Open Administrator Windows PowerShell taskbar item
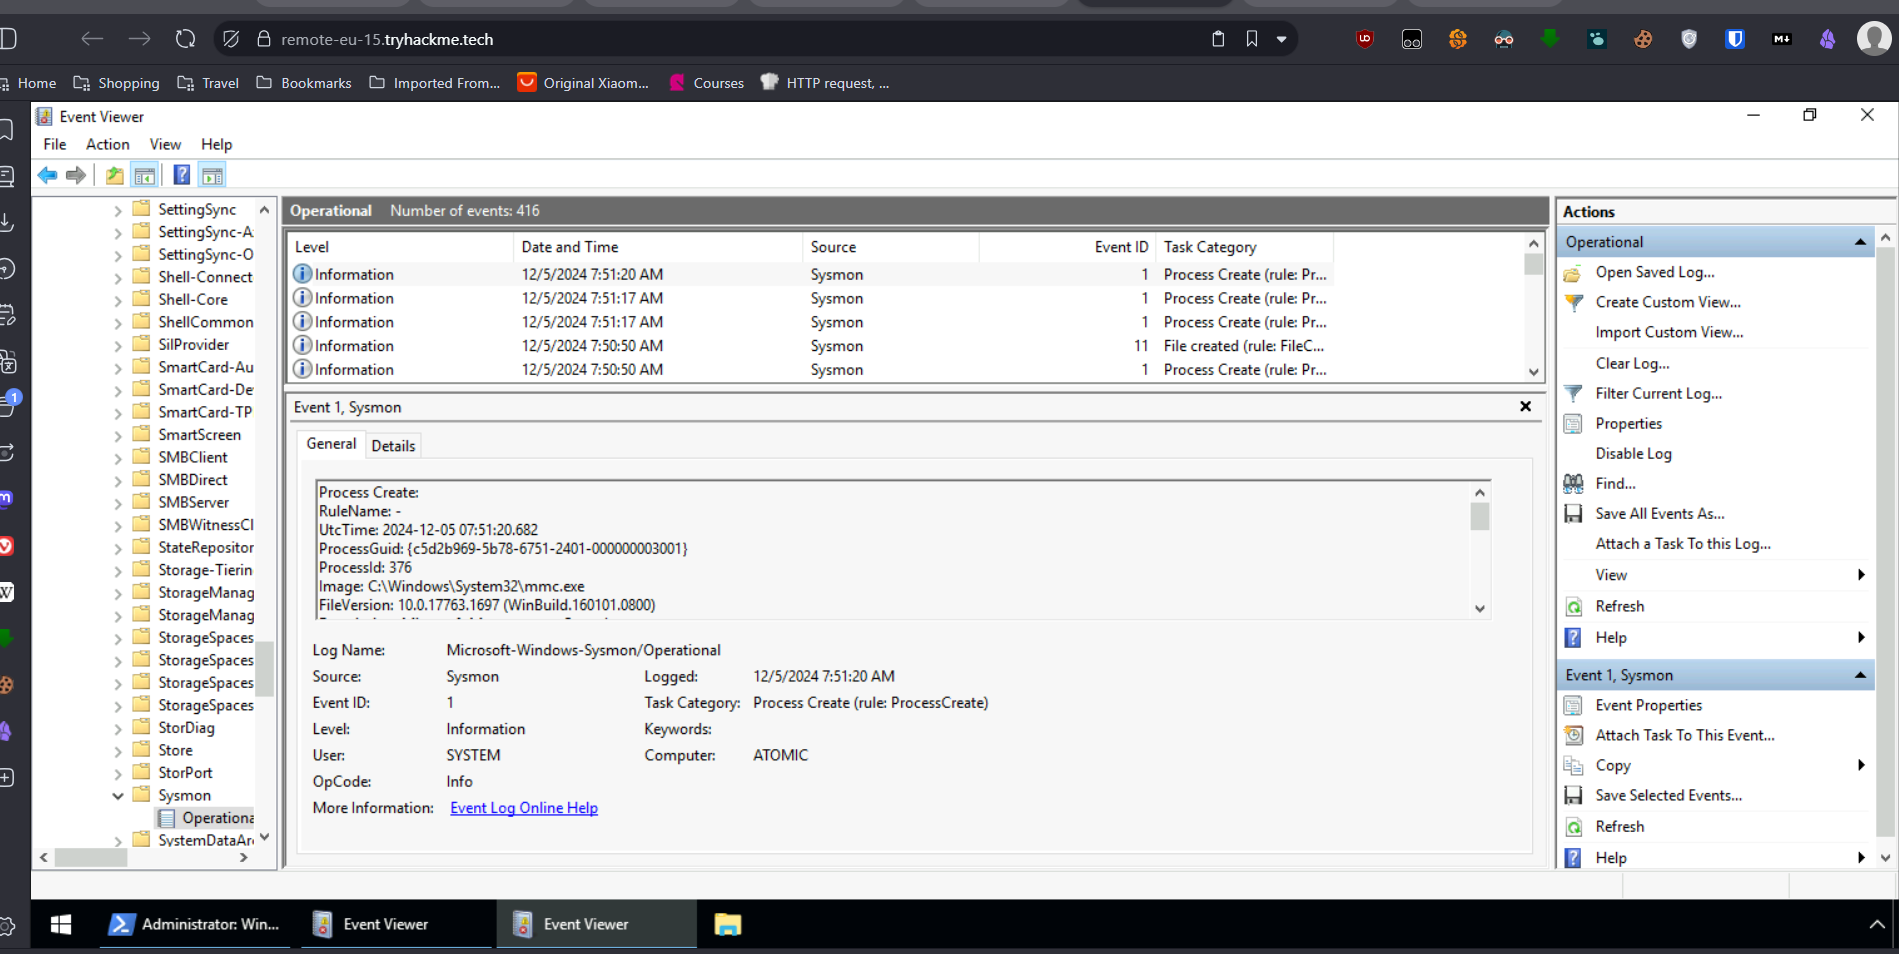Screen dimensions: 1899x954 click(x=196, y=924)
